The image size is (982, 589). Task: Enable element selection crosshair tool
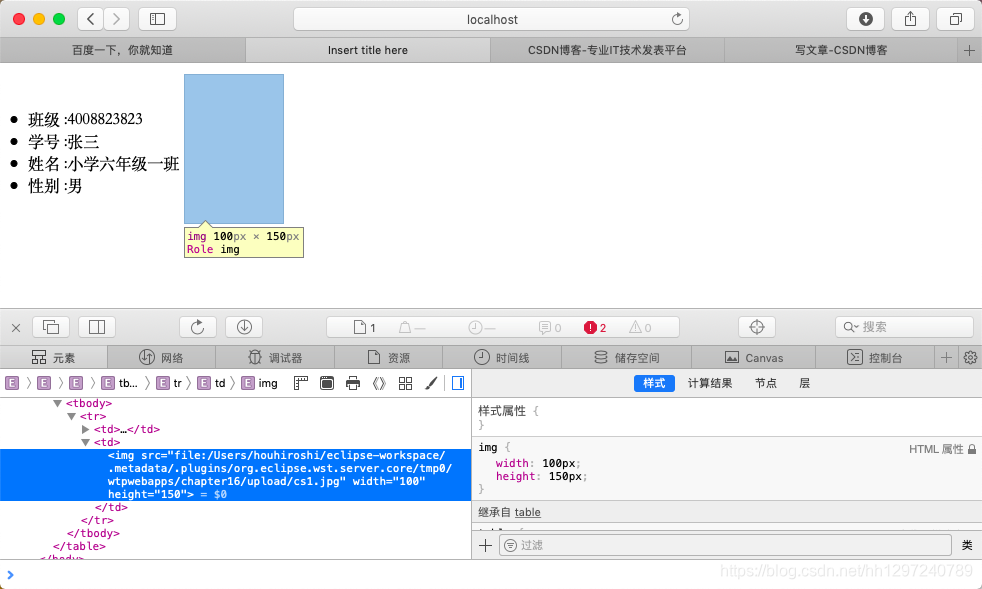pos(757,327)
